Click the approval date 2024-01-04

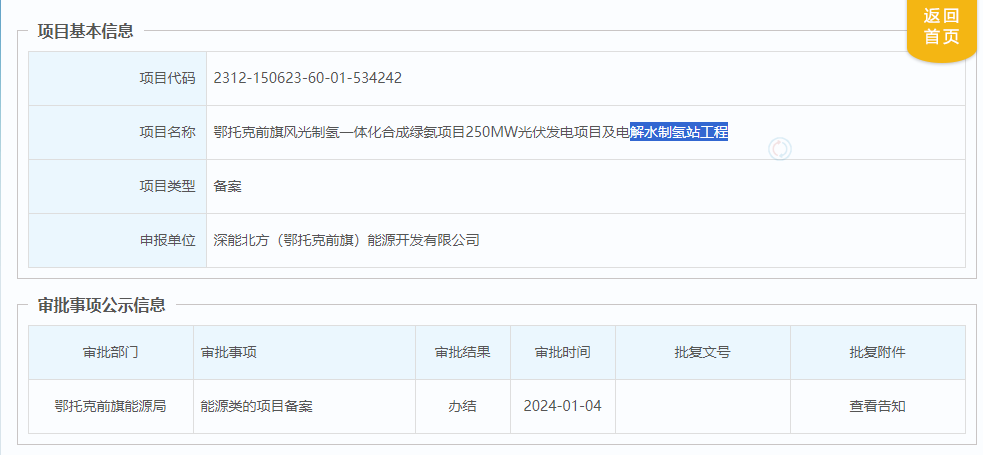[562, 406]
